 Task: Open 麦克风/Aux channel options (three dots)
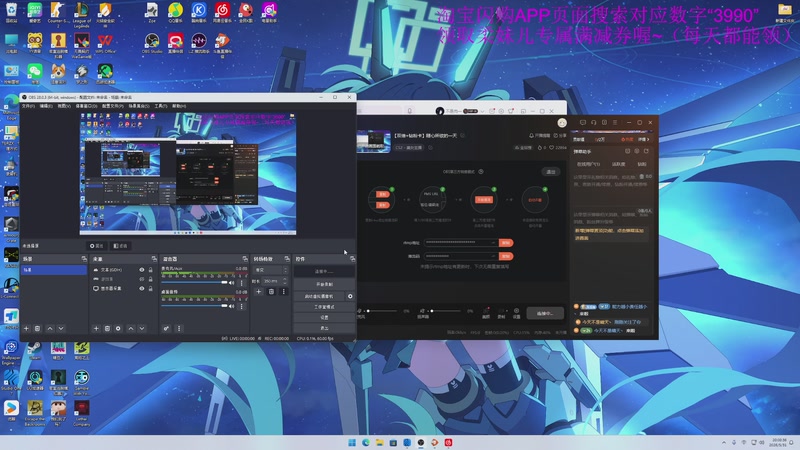pos(241,283)
